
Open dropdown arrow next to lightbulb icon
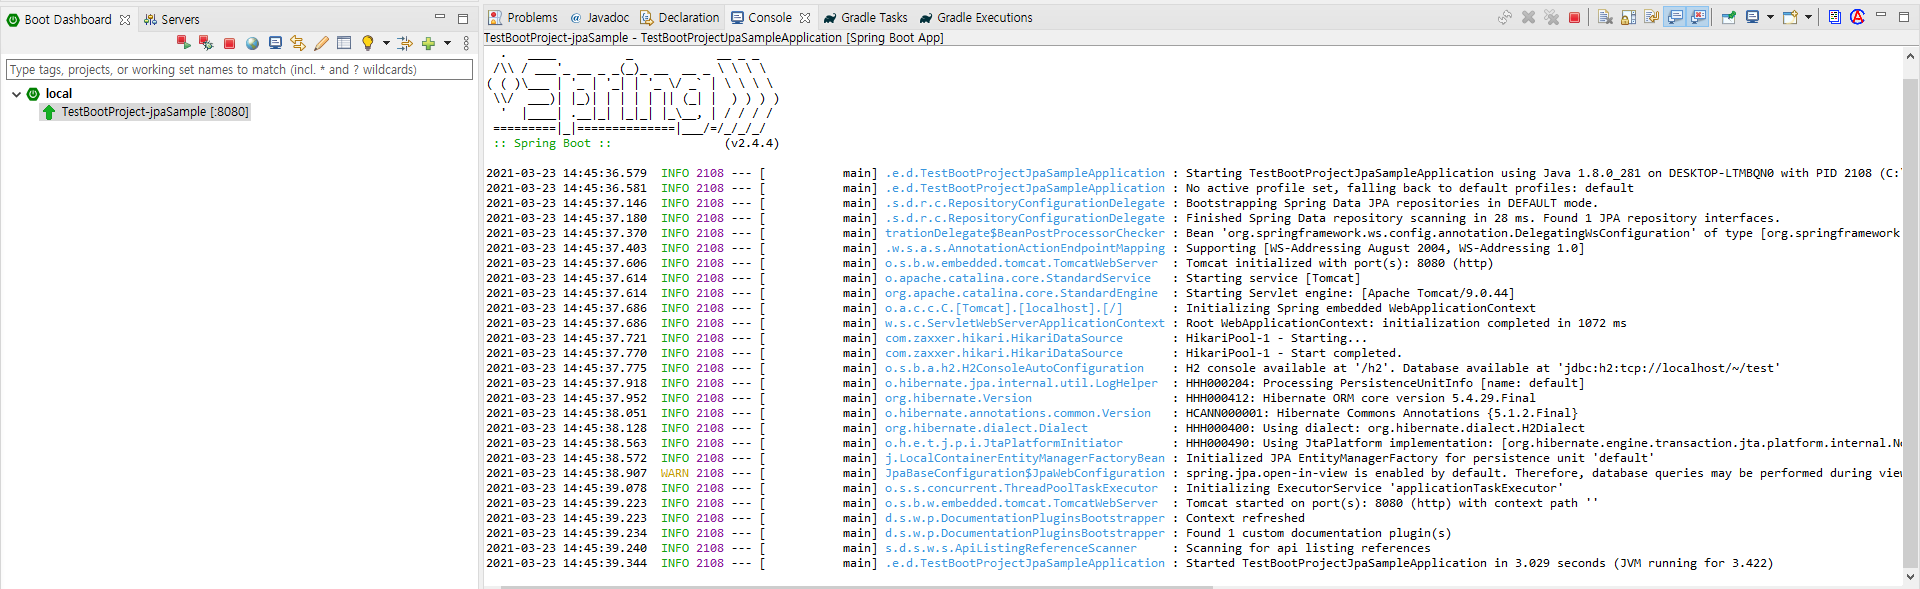pos(386,43)
